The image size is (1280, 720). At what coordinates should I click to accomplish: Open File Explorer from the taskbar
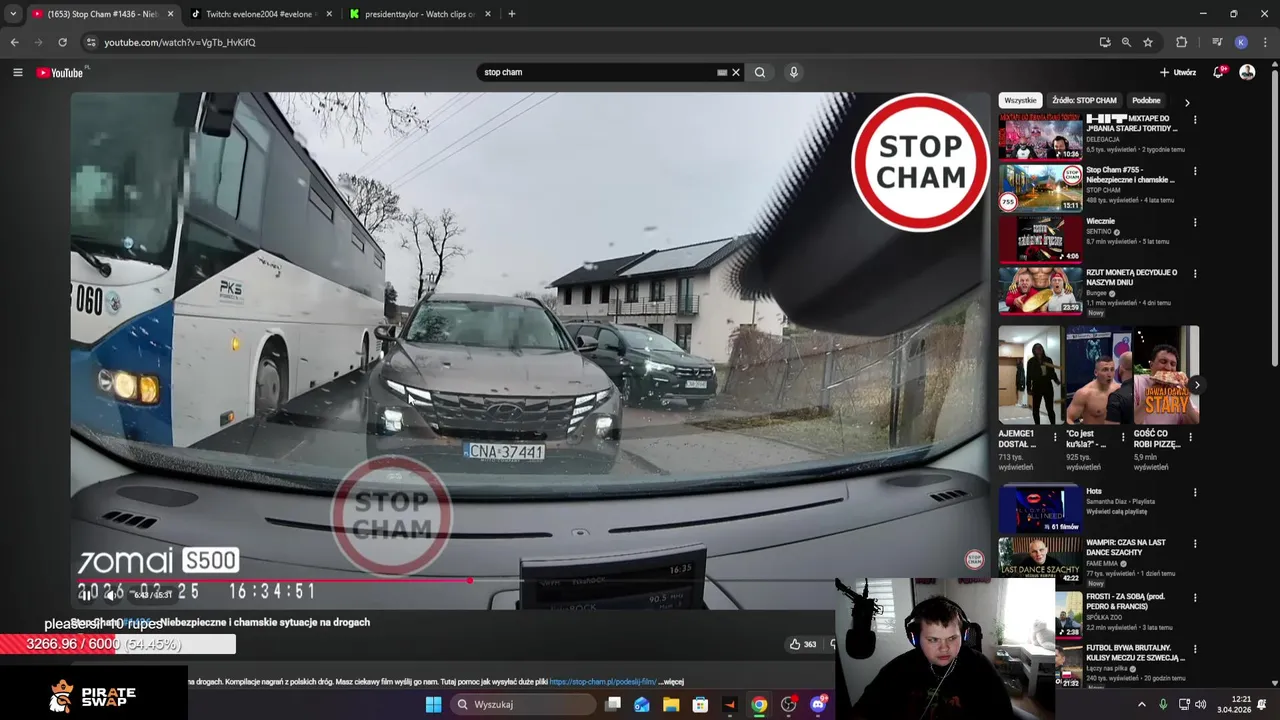[x=671, y=704]
